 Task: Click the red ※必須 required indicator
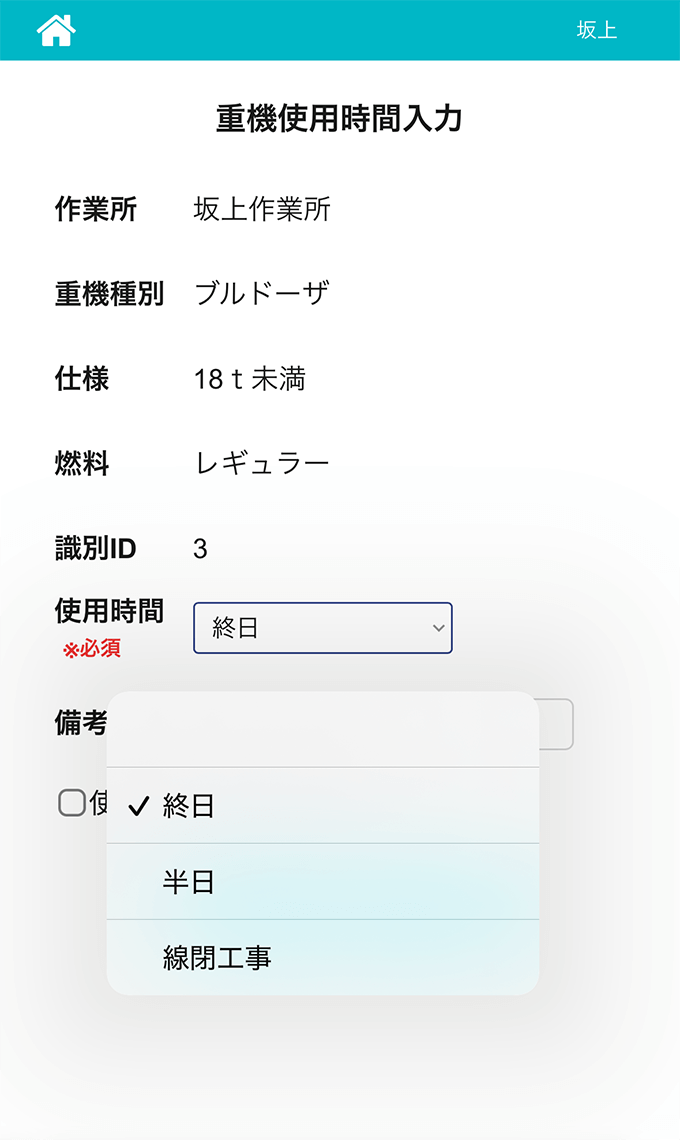93,649
